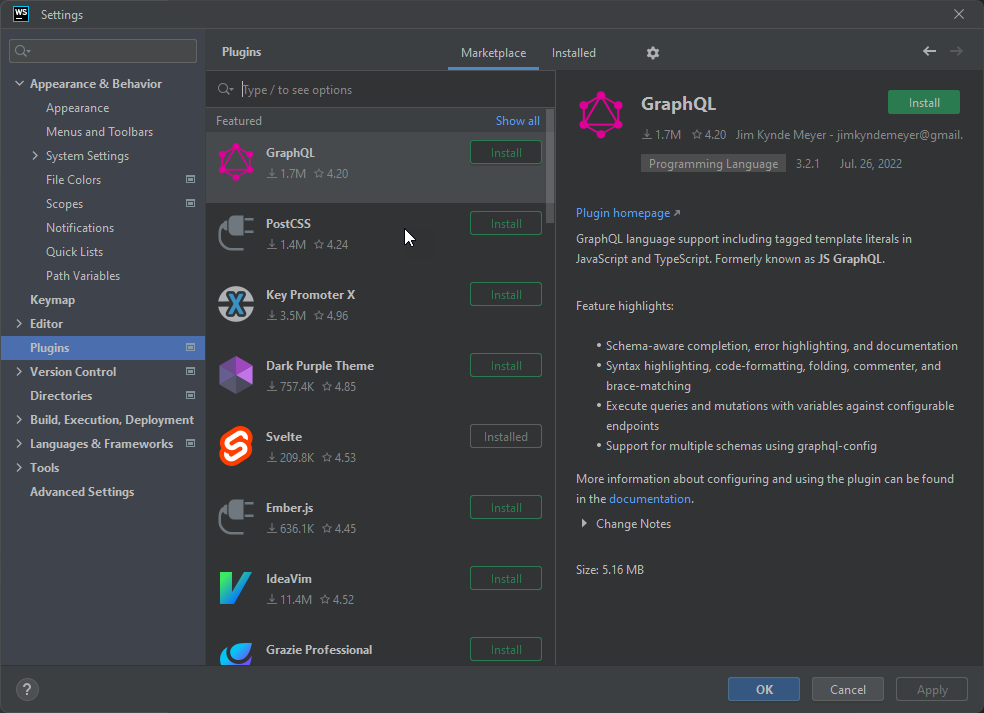The height and width of the screenshot is (713, 984).
Task: Install the Key Promoter X plugin
Action: (506, 294)
